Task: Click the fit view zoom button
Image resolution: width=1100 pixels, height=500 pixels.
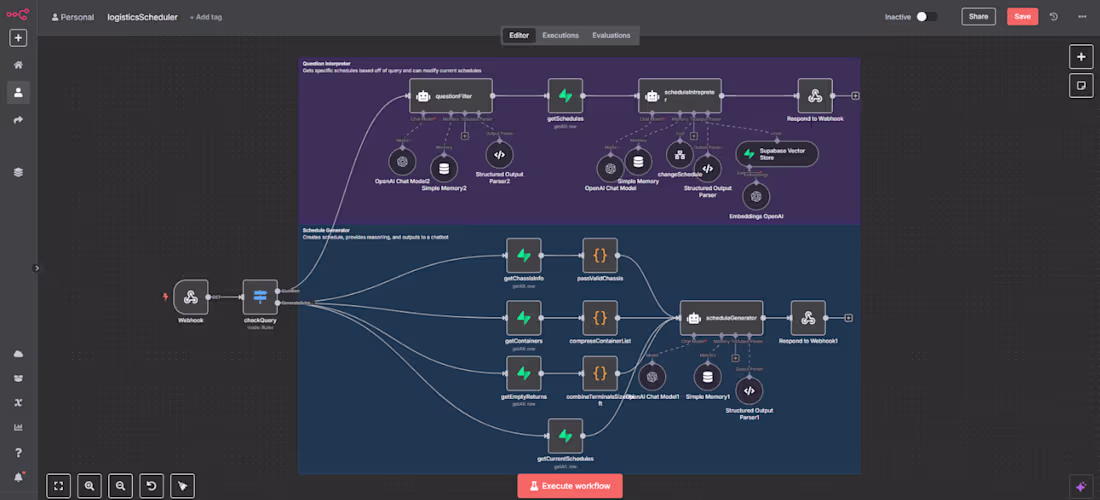Action: click(58, 485)
